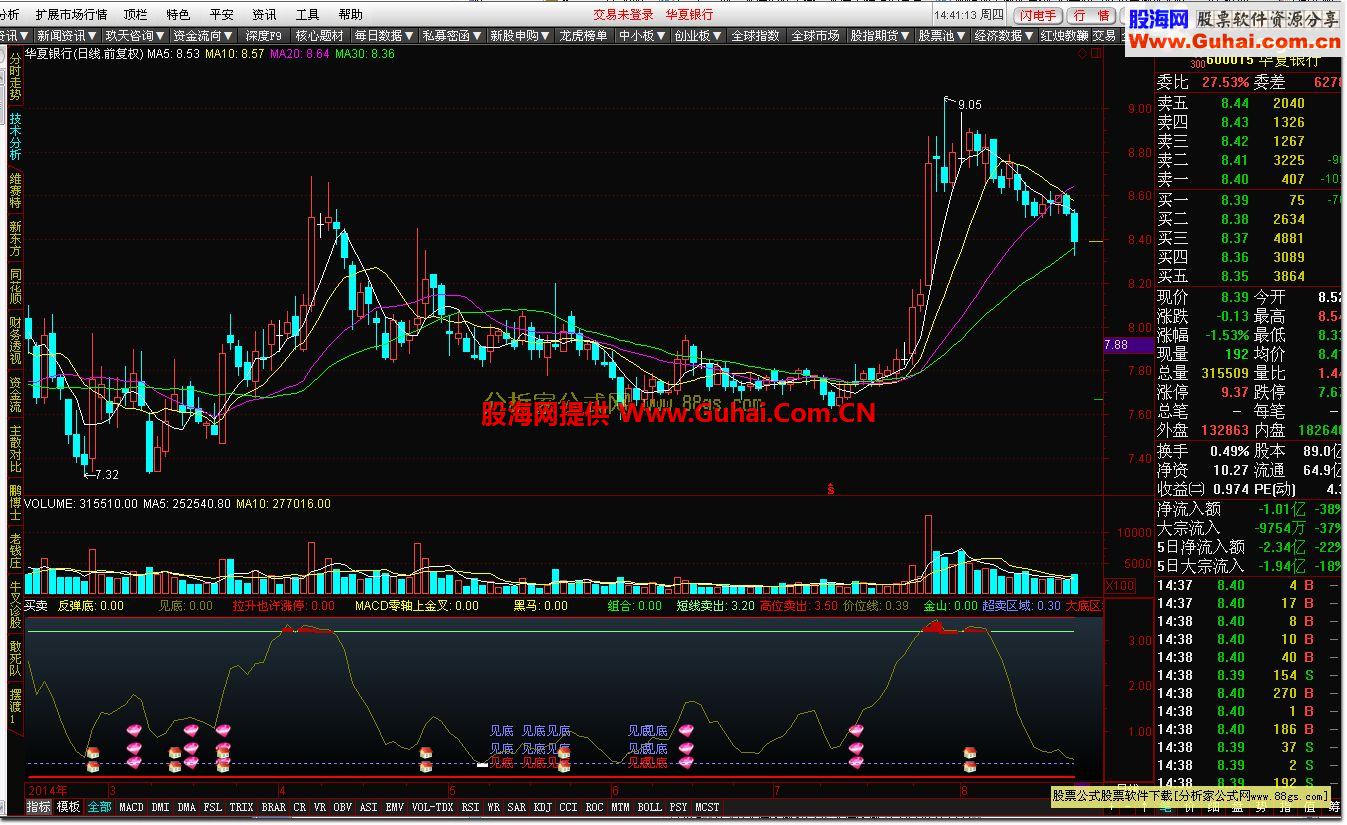This screenshot has width=1347, height=825.
Task: Click the 涨停 9.37 value
Action: point(1235,392)
